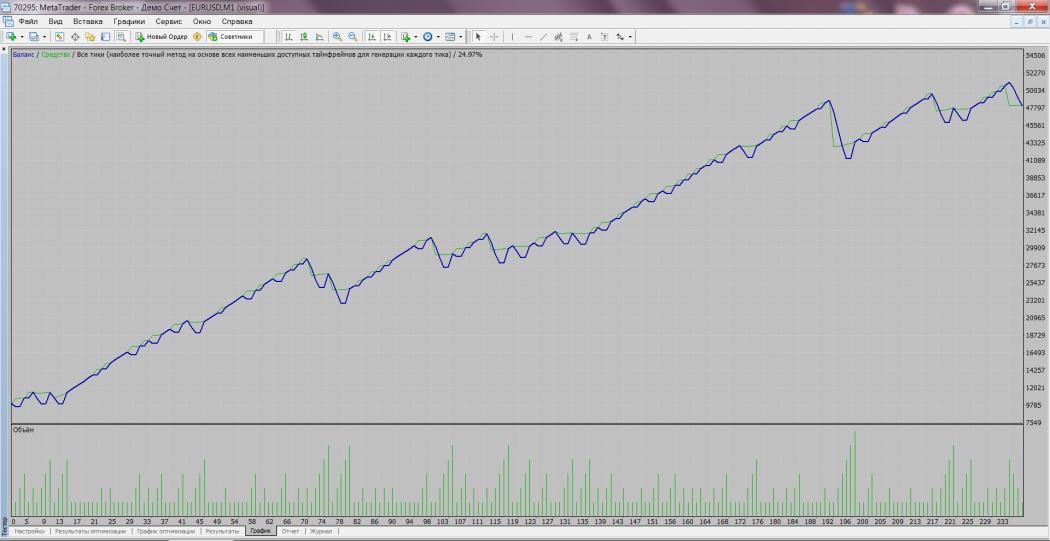
Task: Switch to the Настройки tester tab
Action: click(x=29, y=532)
